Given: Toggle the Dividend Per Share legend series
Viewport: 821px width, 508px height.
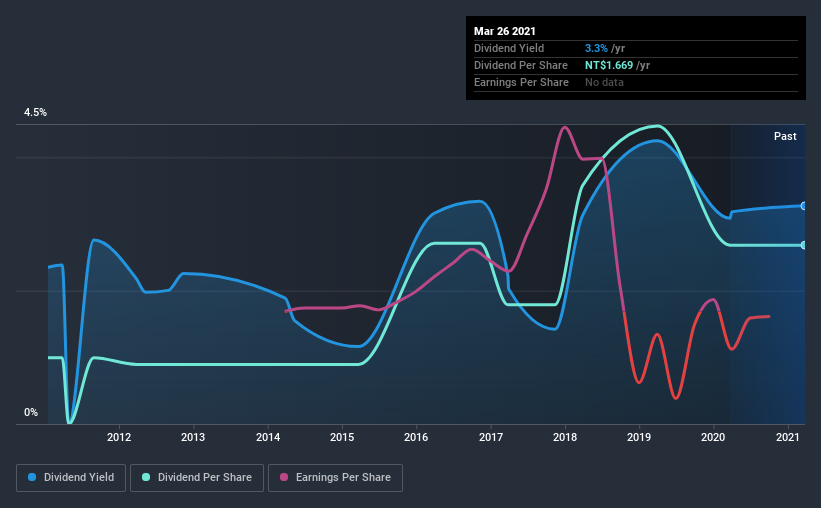Looking at the screenshot, I should point(197,478).
